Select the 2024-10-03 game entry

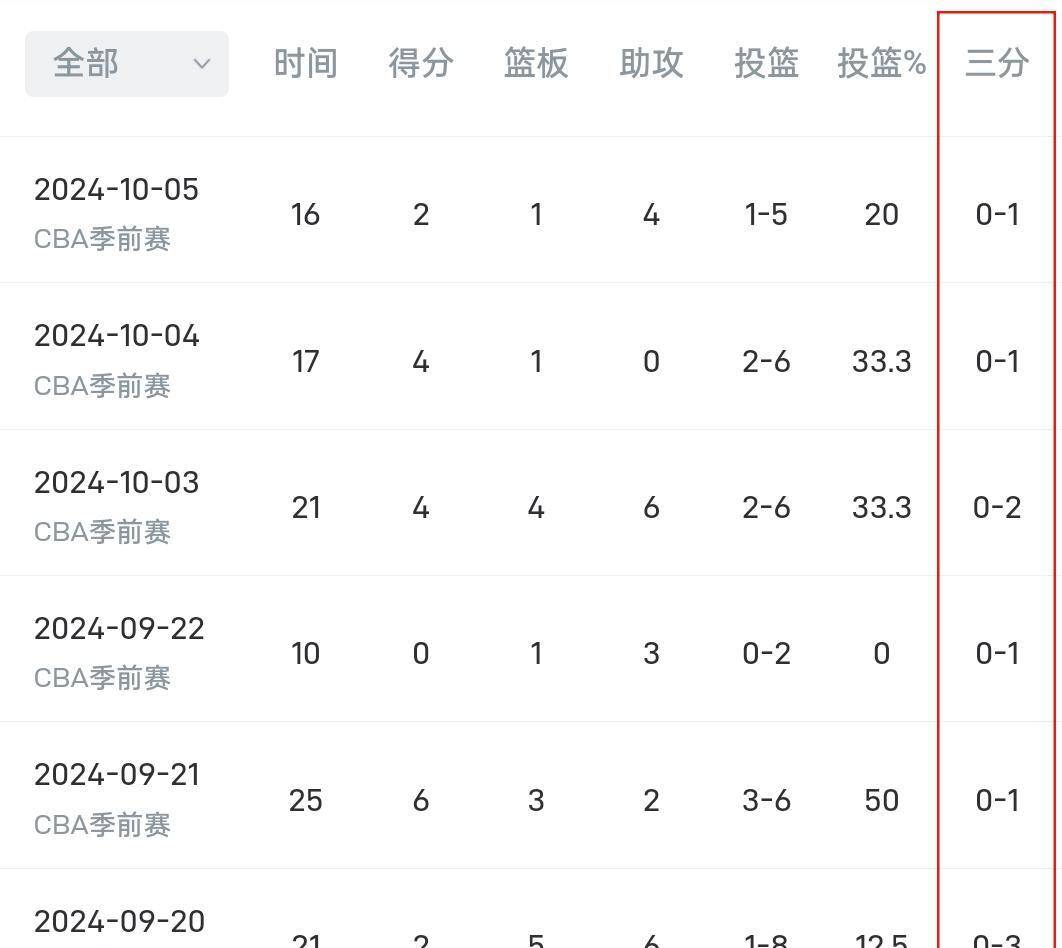[x=531, y=502]
